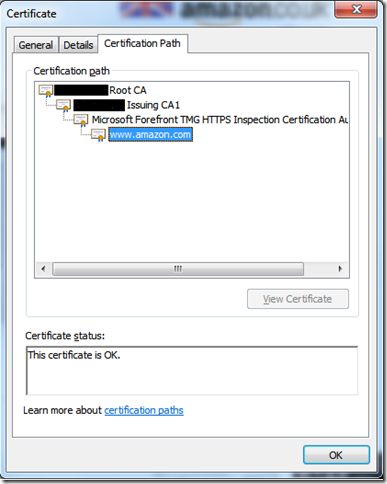The width and height of the screenshot is (387, 484).
Task: Click the Issuing CA1 certificate icon
Action: [x=63, y=105]
